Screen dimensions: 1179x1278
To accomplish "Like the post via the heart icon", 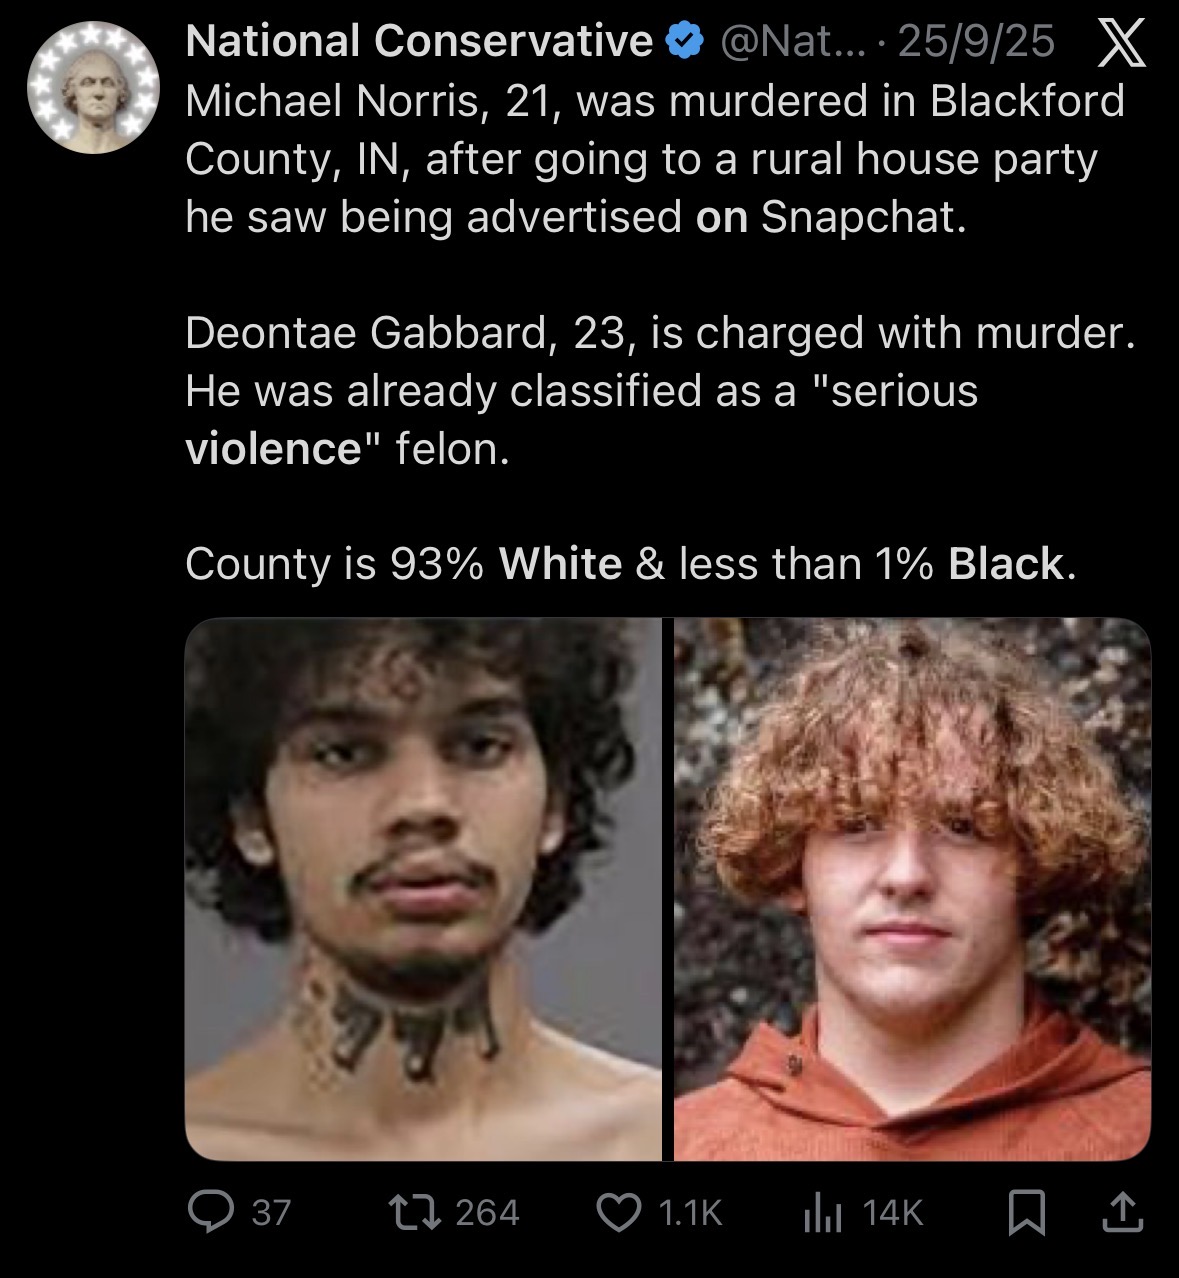I will pos(619,1213).
